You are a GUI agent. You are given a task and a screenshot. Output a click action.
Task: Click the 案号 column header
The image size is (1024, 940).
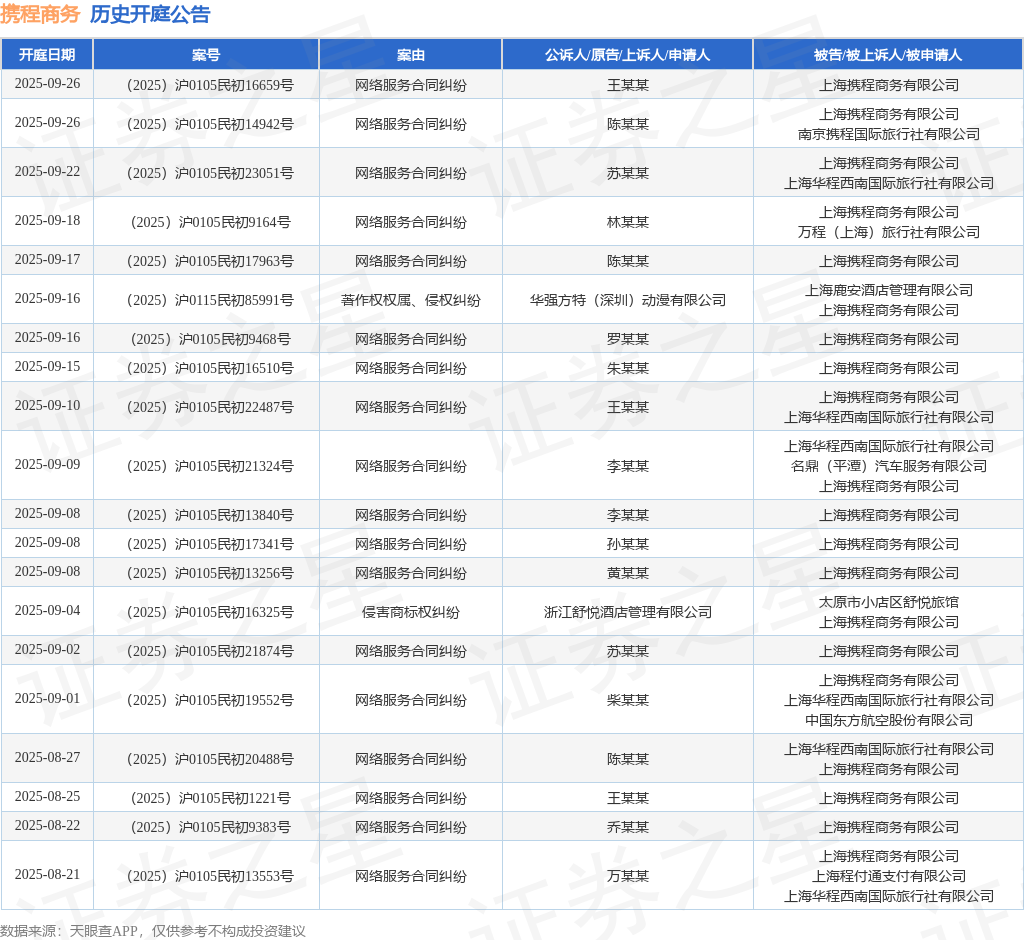(206, 55)
